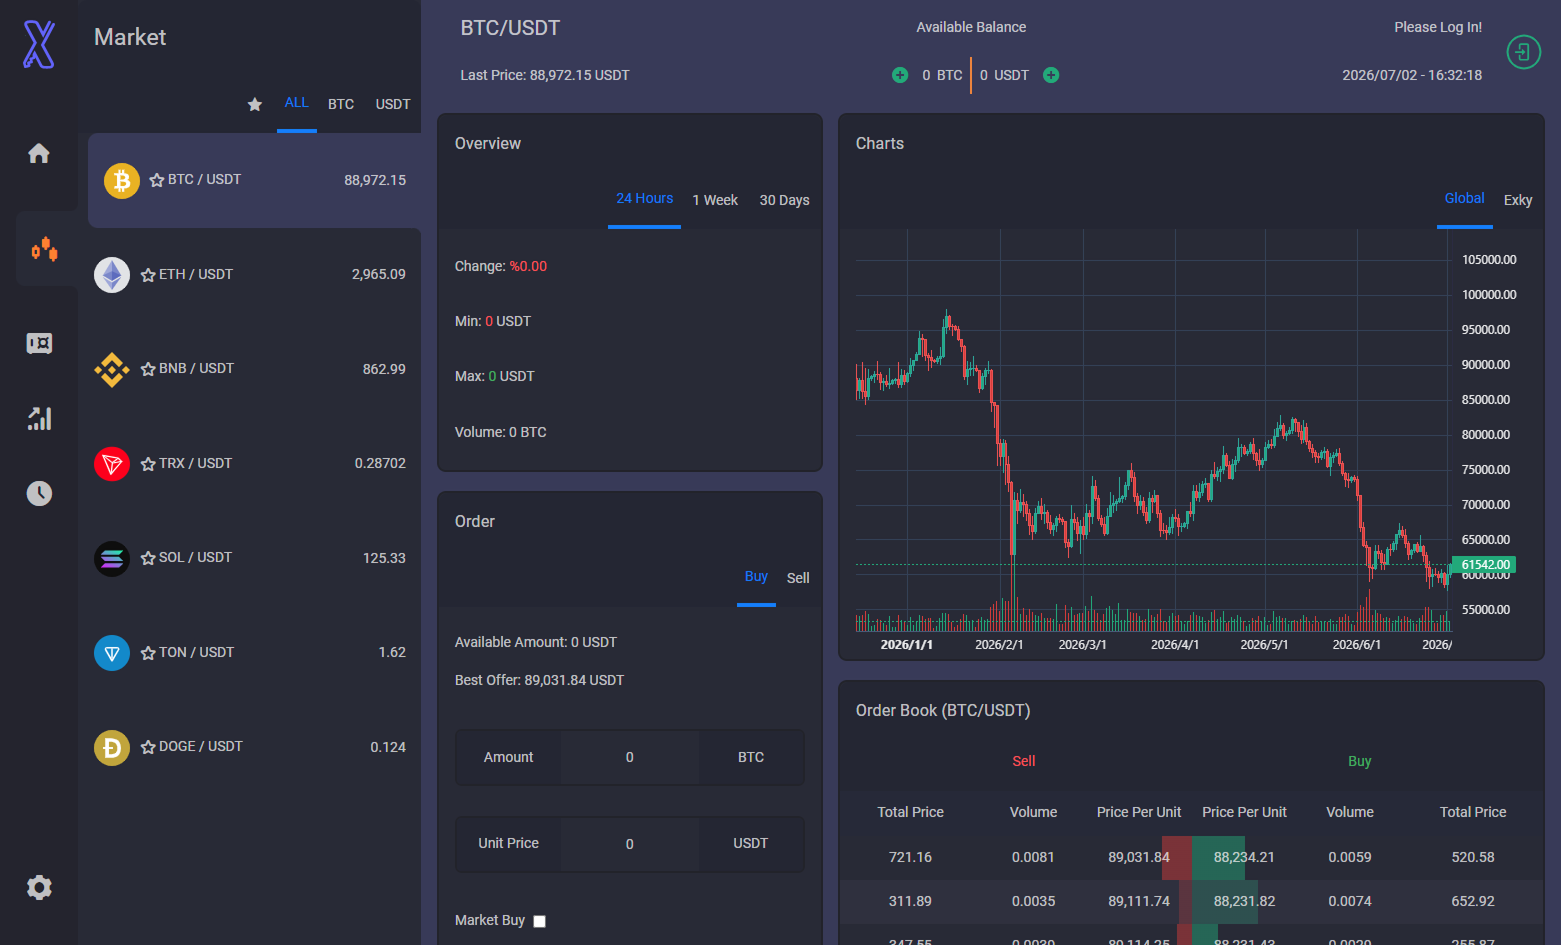Click the Solana coin logo

click(112, 559)
